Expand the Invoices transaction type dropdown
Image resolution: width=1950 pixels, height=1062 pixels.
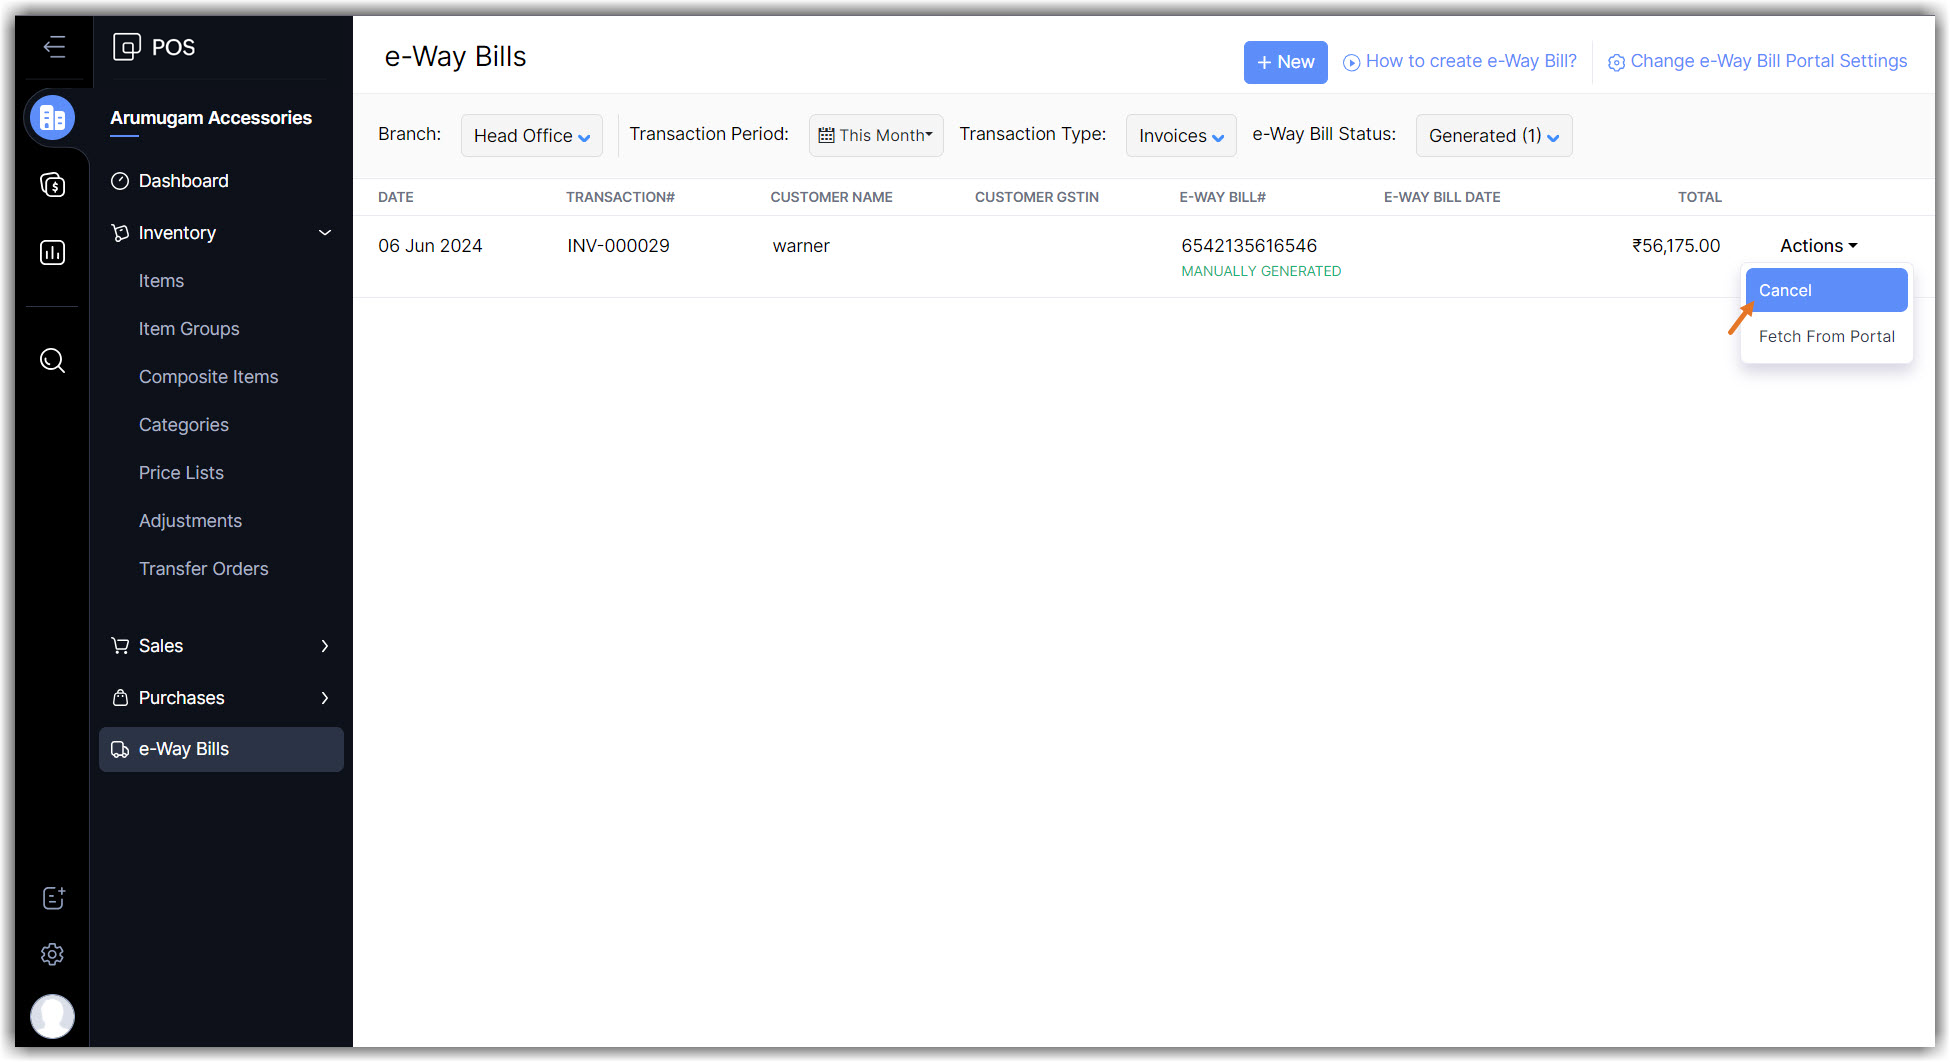tap(1180, 136)
